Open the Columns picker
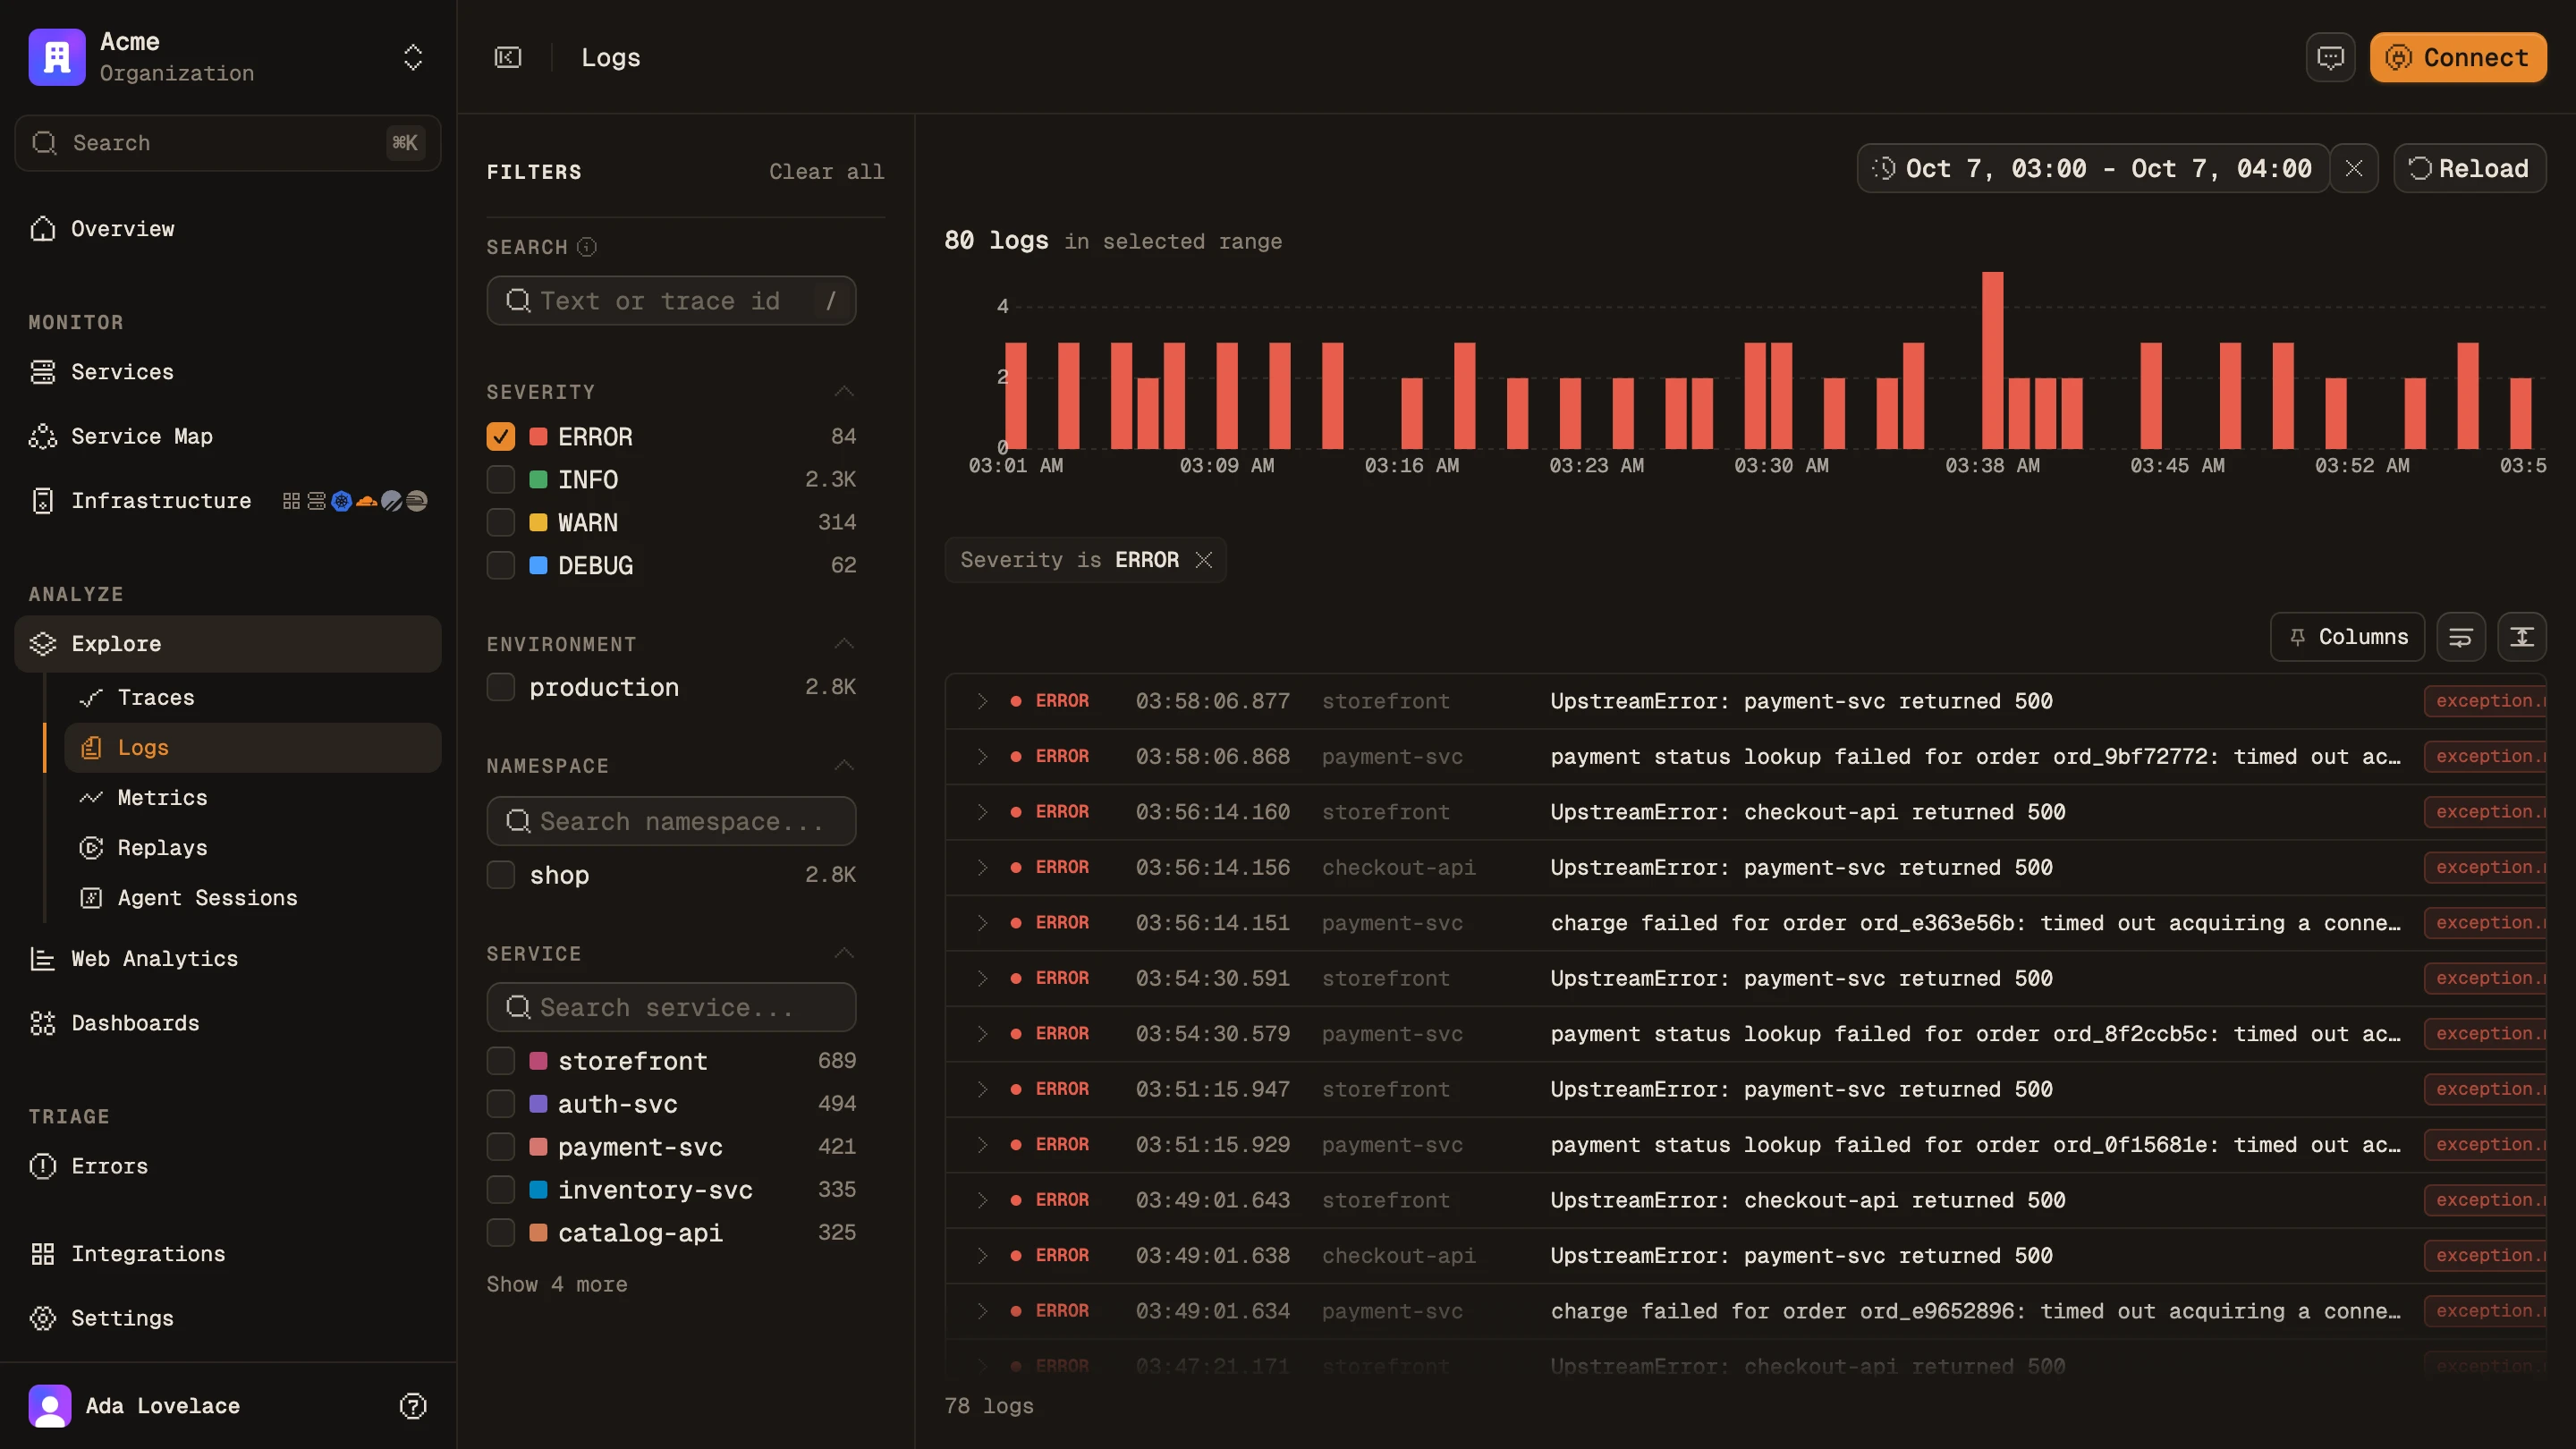This screenshot has height=1449, width=2576. tap(2347, 638)
